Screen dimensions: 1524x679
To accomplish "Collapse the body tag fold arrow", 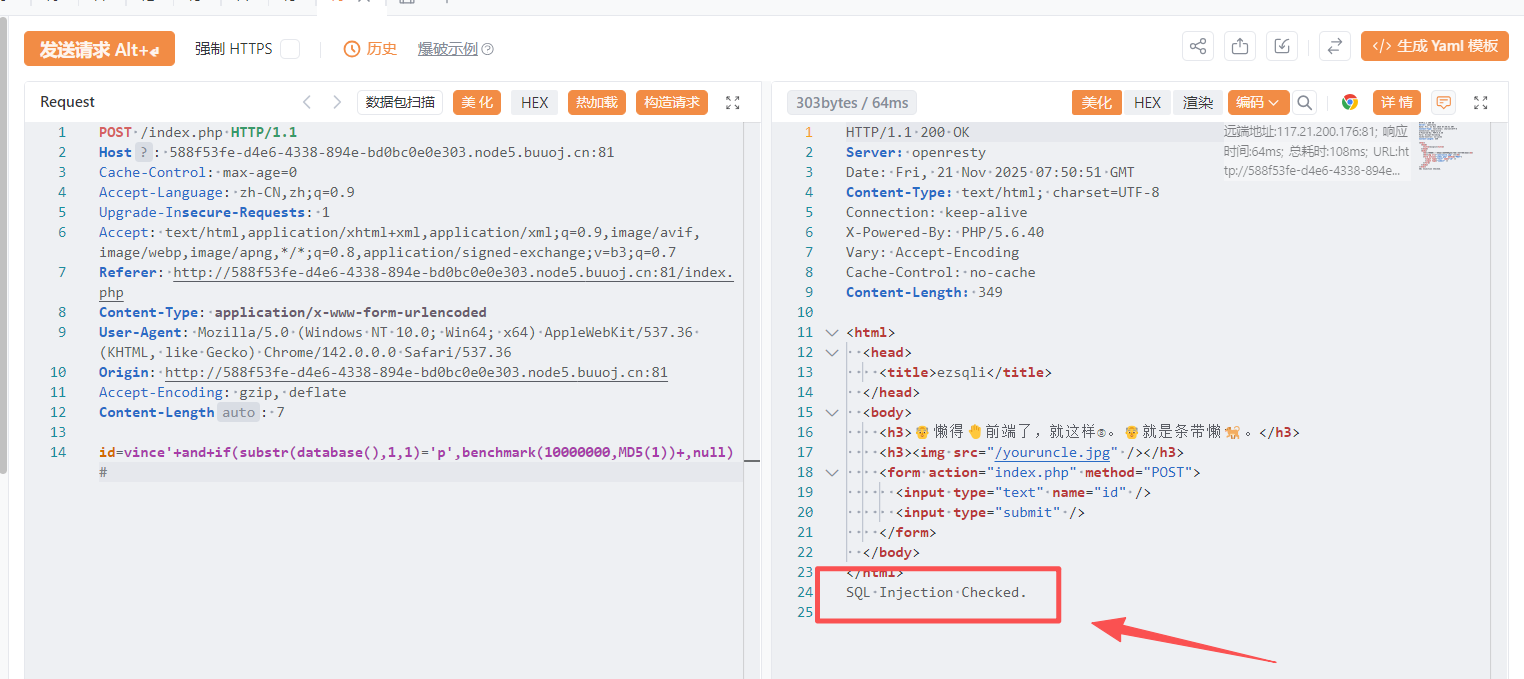I will [x=831, y=413].
